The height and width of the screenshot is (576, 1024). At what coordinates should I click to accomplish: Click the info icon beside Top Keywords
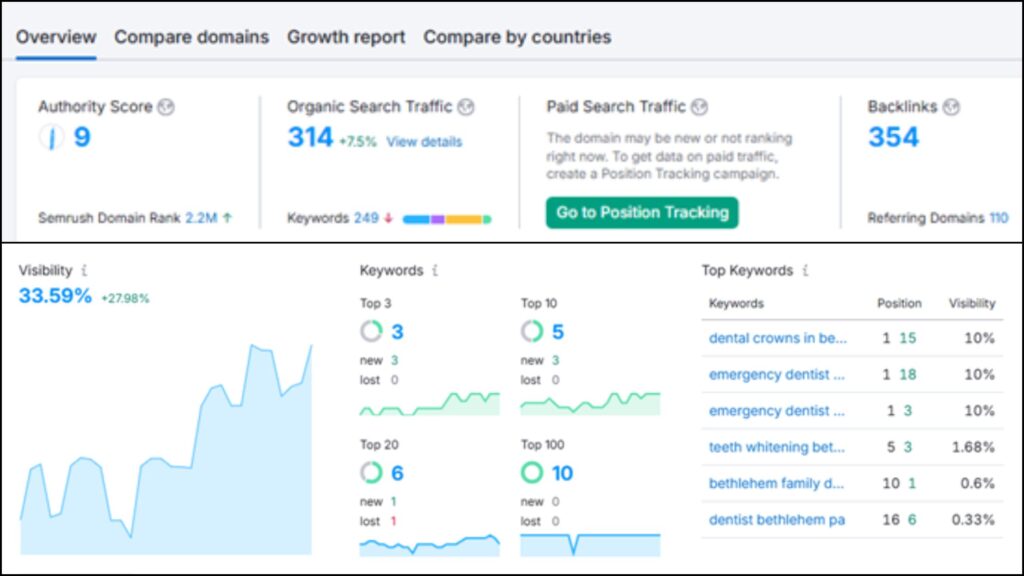click(x=805, y=270)
